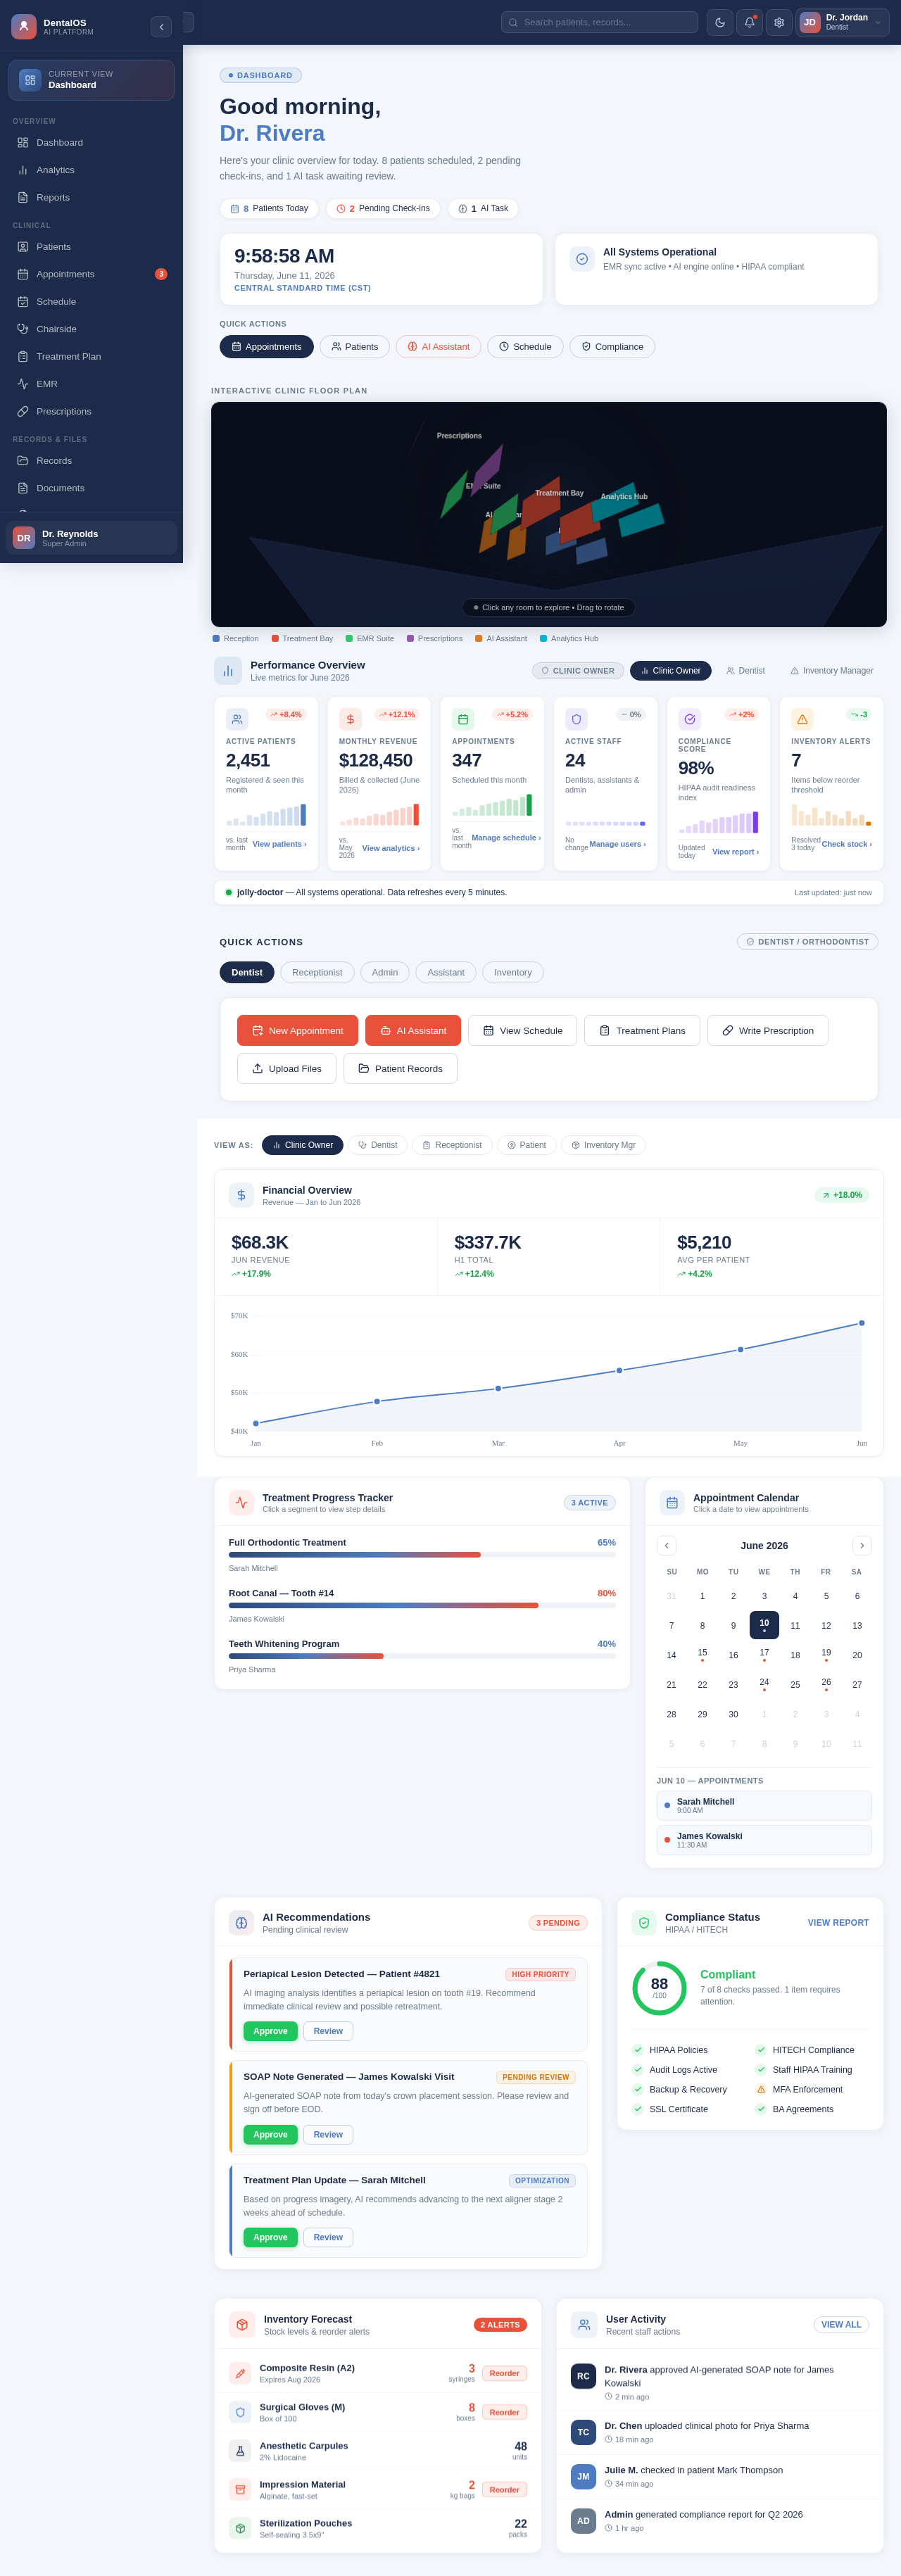Open Appointments sidebar item
This screenshot has height=2576, width=901.
[x=91, y=274]
